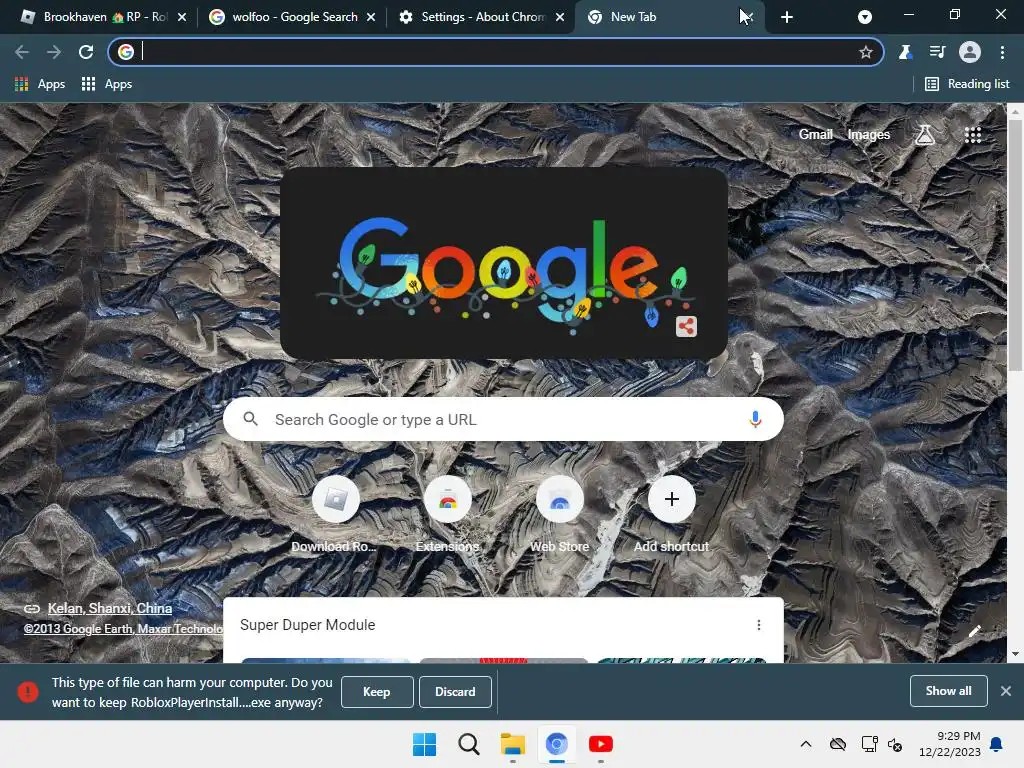
Task: Open Search Labs flask on page
Action: (x=924, y=135)
